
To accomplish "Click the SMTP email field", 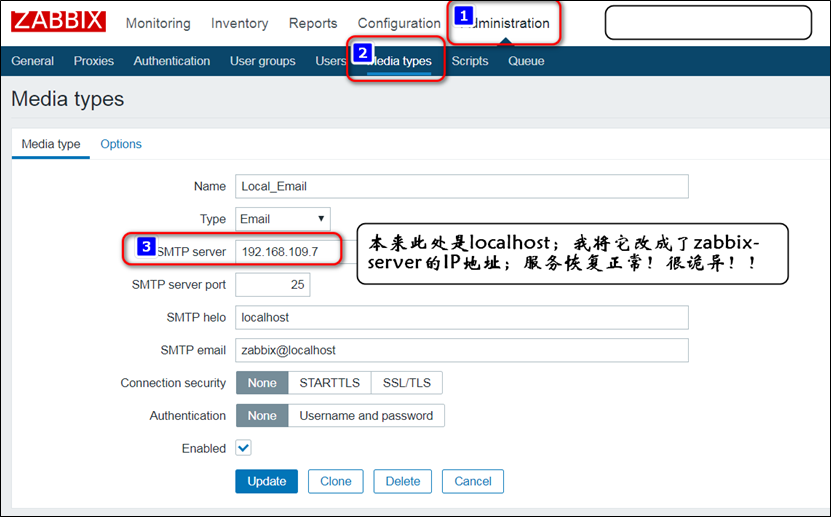I will [x=462, y=350].
